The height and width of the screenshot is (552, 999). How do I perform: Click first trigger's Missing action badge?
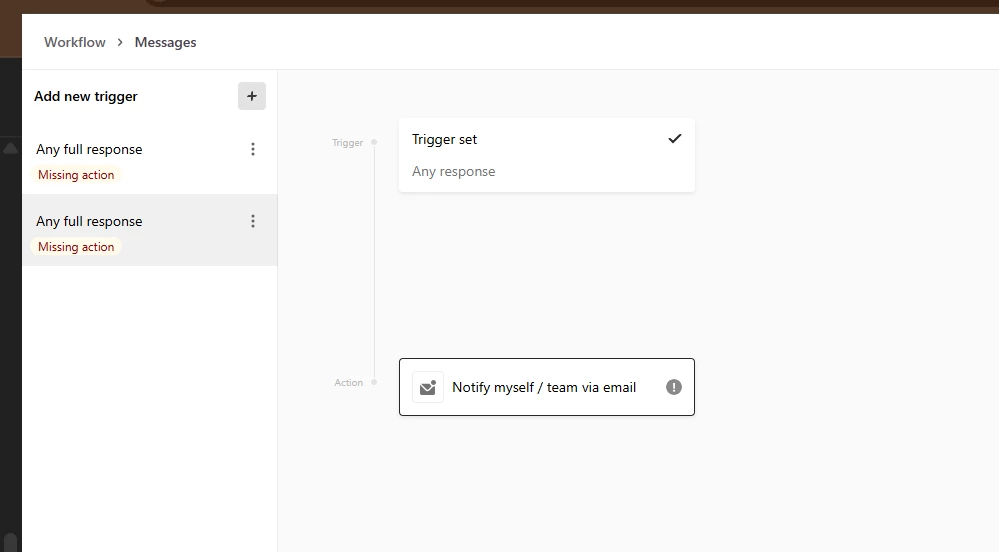[76, 175]
